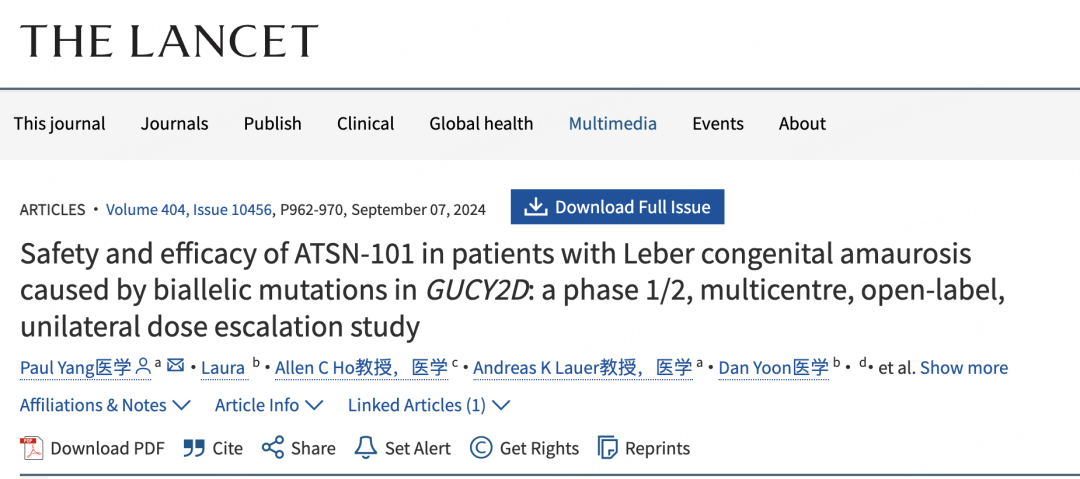This screenshot has height=479, width=1080.
Task: Click Show more to reveal all authors
Action: click(x=963, y=368)
